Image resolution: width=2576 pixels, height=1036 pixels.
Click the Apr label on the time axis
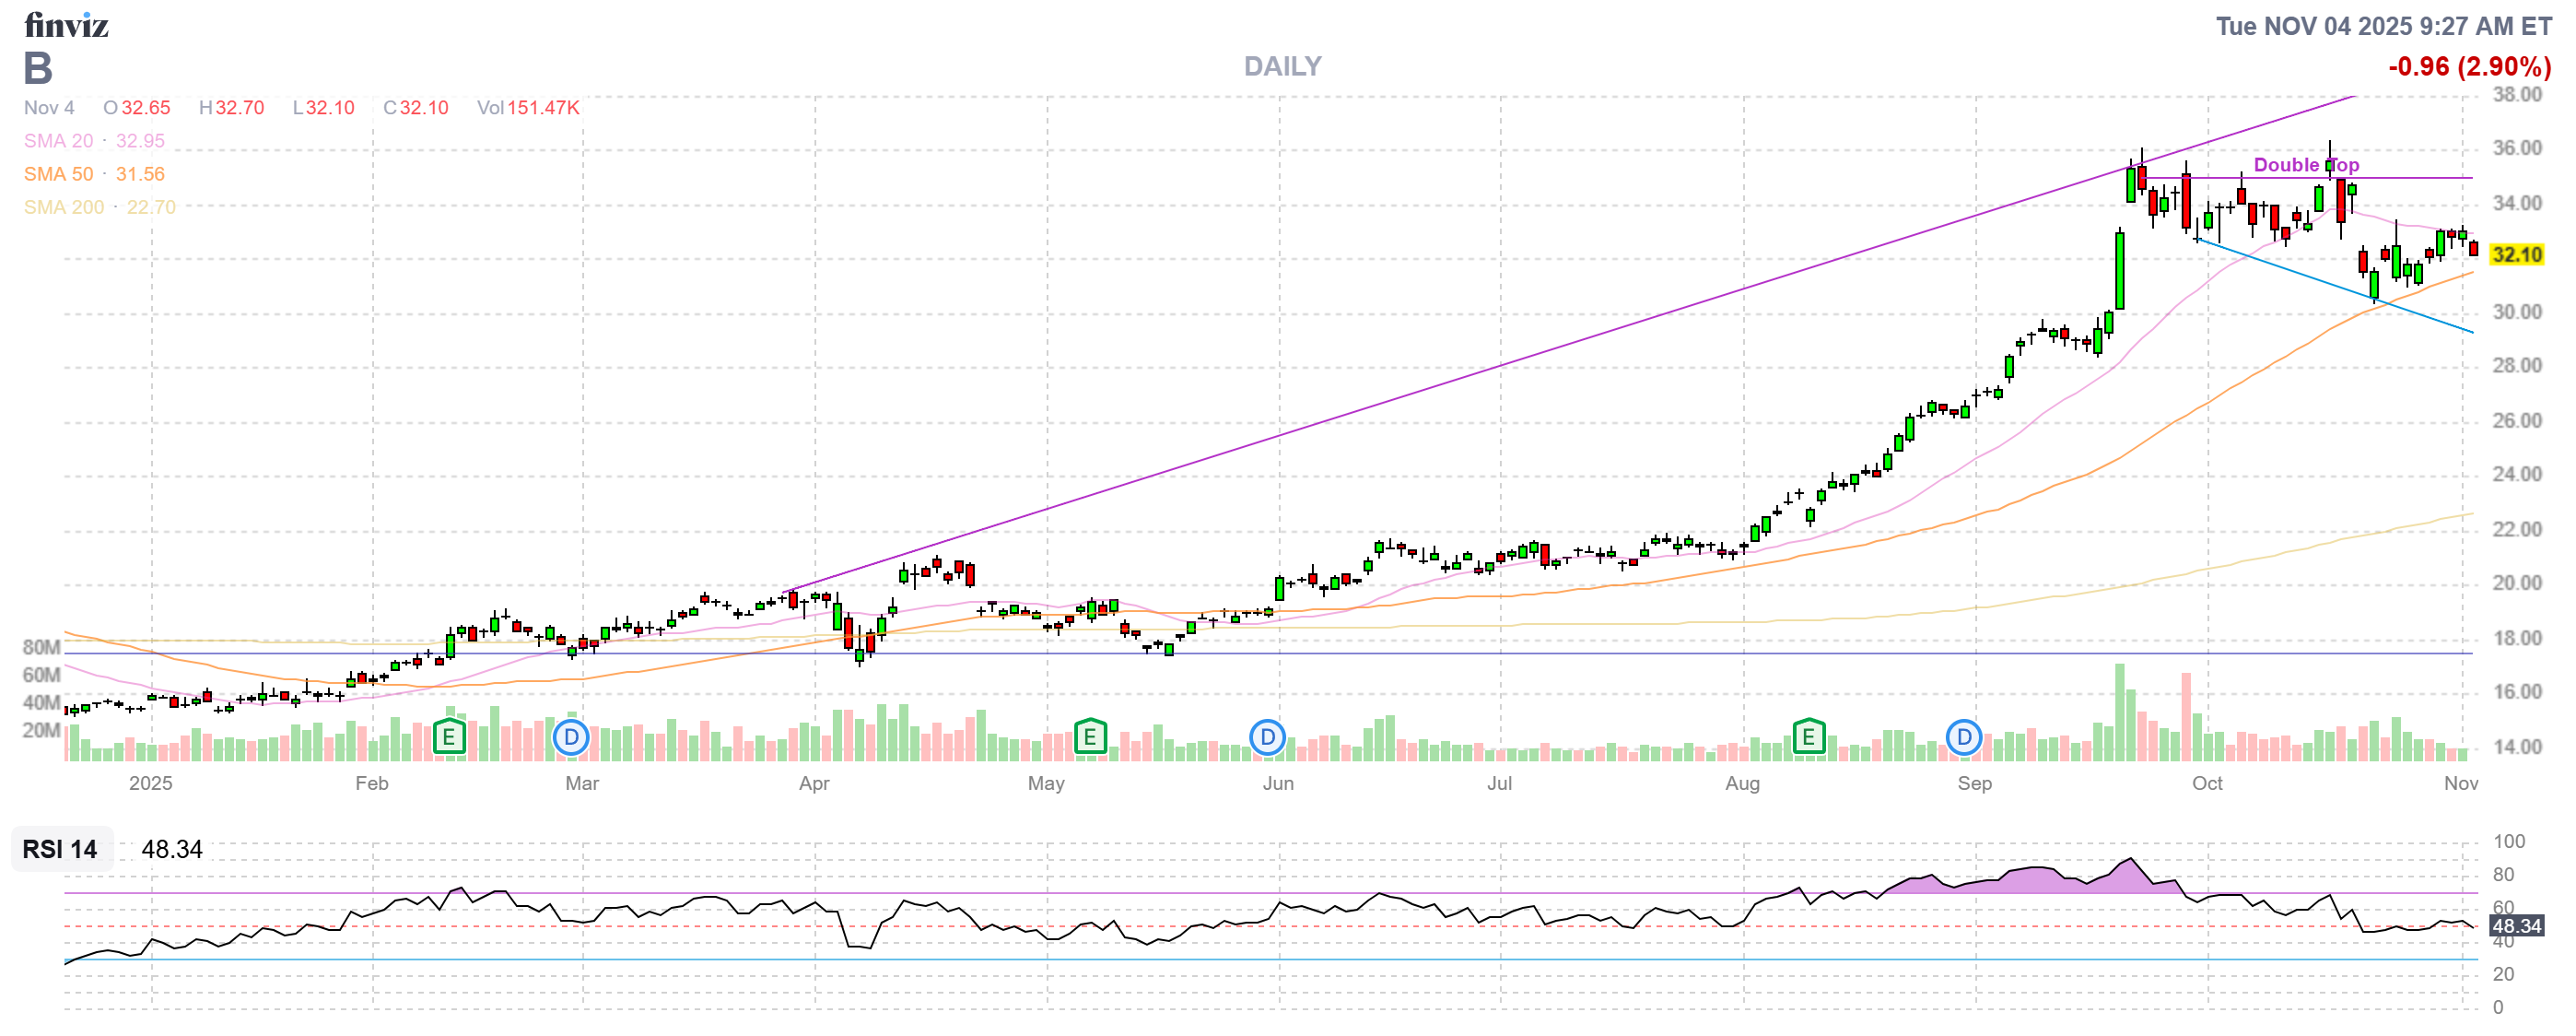point(814,783)
